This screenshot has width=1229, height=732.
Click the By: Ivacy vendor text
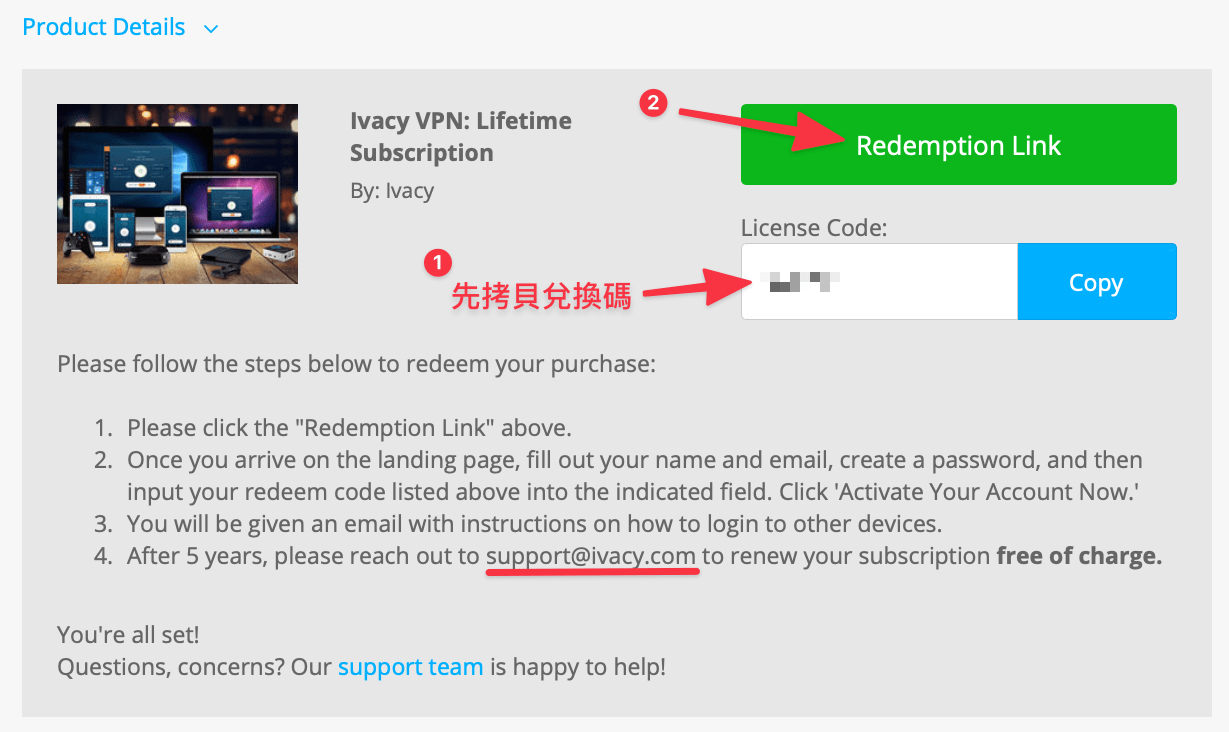392,190
